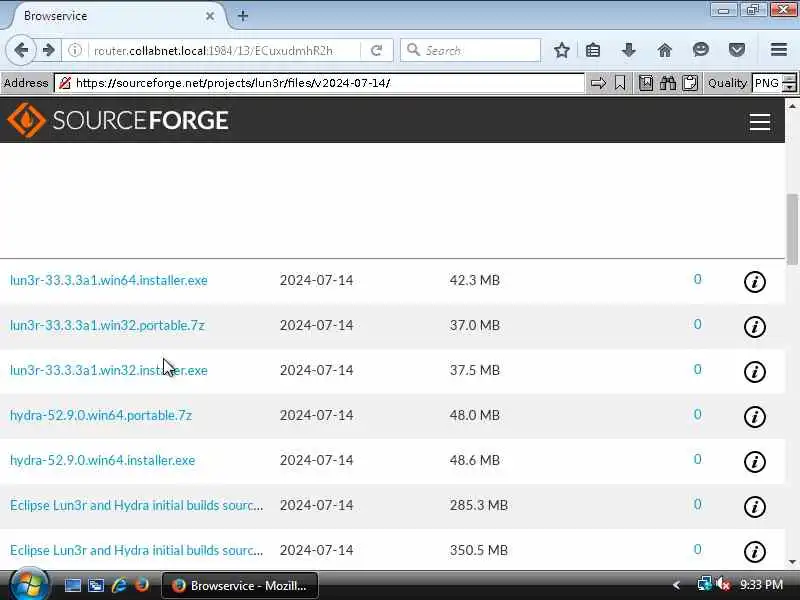This screenshot has height=600, width=800.
Task: Go forward using the Firefox forward arrow
Action: pos(49,50)
